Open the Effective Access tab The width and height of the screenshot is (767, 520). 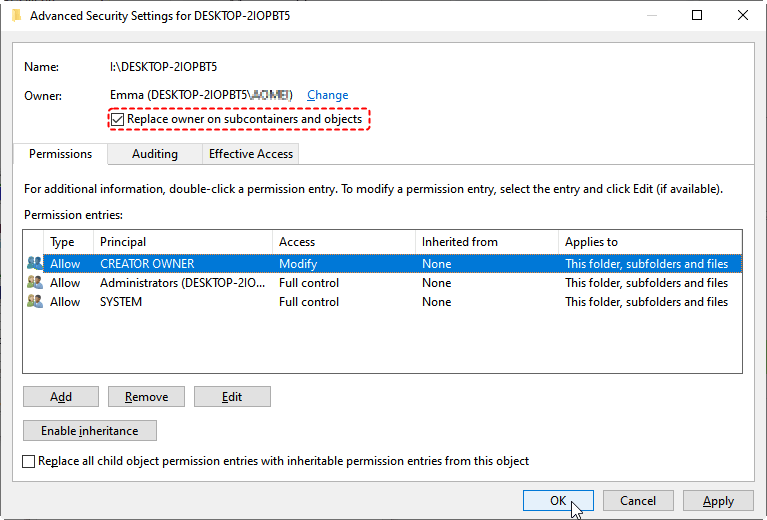[x=250, y=154]
